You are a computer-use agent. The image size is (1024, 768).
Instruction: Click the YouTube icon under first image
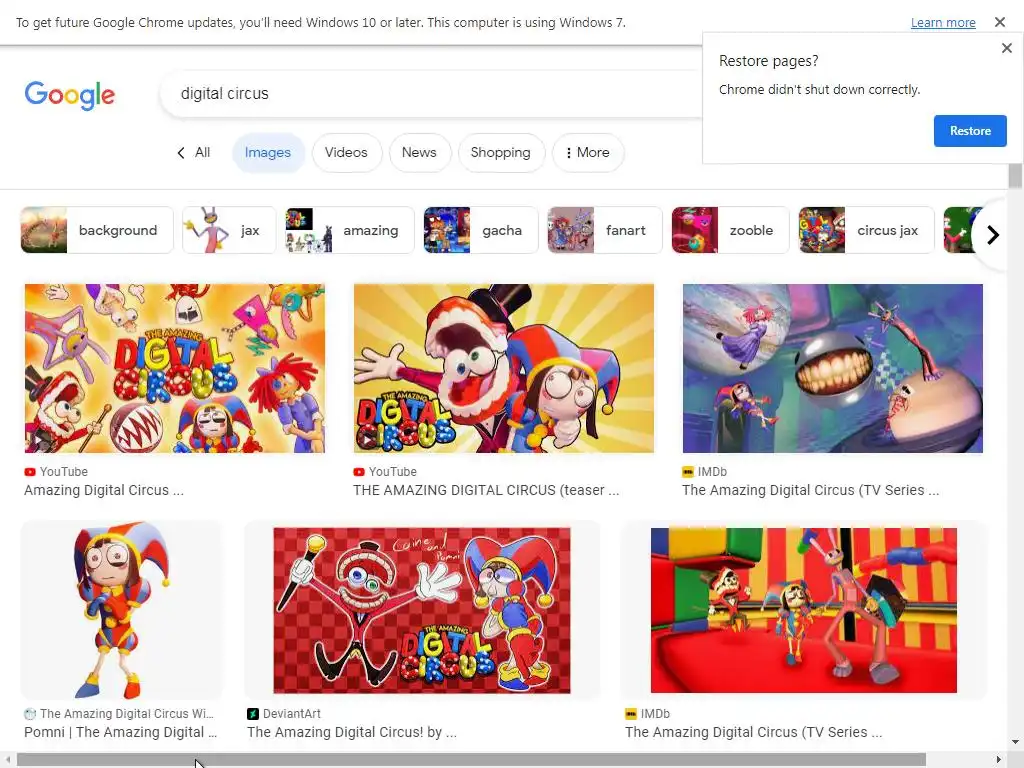coord(30,472)
